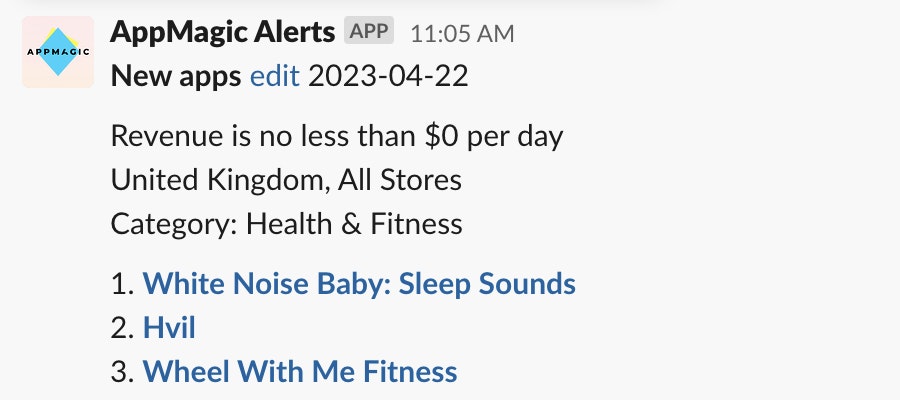The height and width of the screenshot is (412, 900).
Task: Click the Health & Fitness text
Action: coord(354,223)
